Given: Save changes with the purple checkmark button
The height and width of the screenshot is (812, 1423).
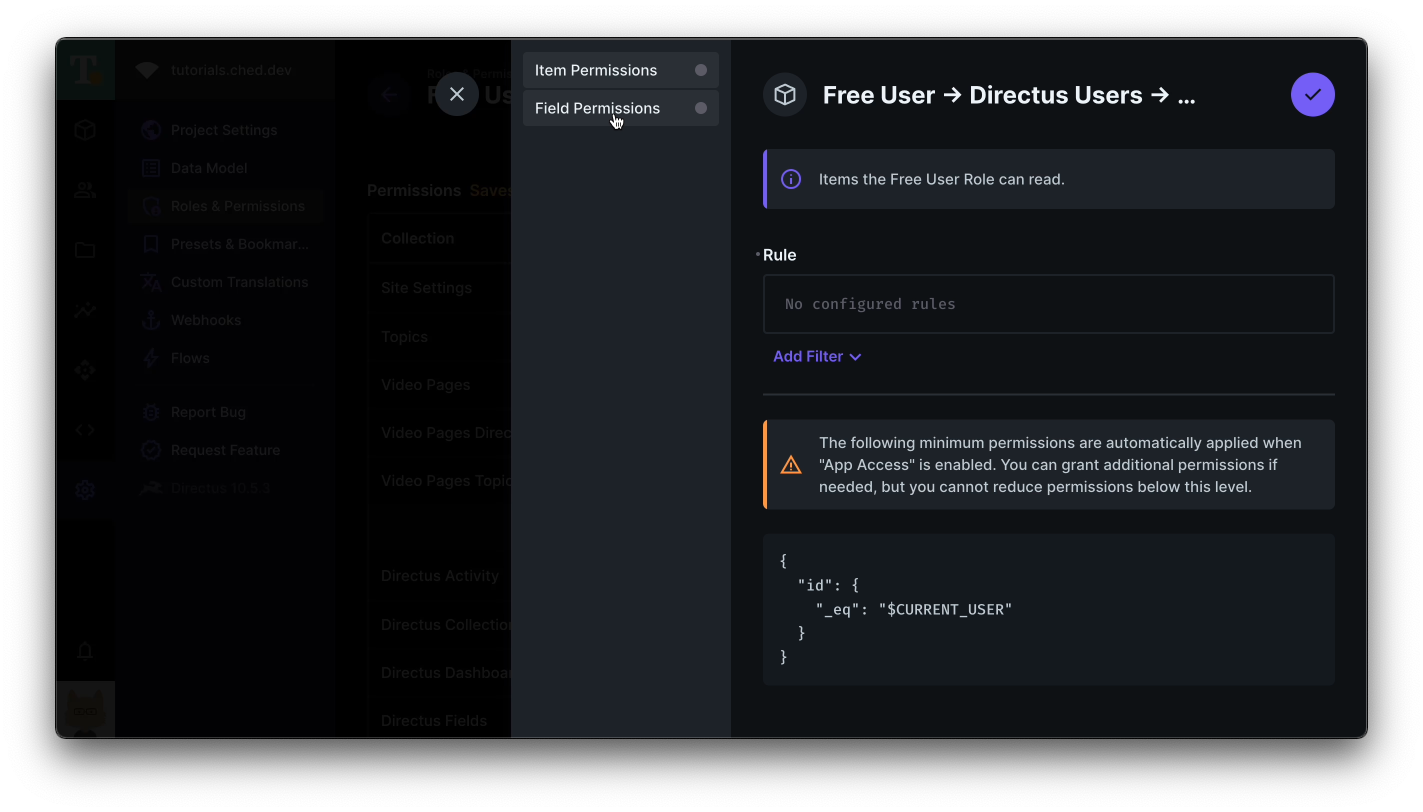Looking at the screenshot, I should (1312, 94).
